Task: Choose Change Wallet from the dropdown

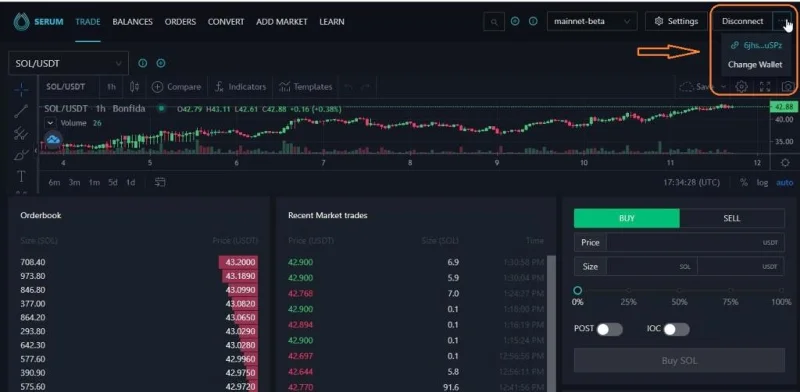Action: coord(755,65)
